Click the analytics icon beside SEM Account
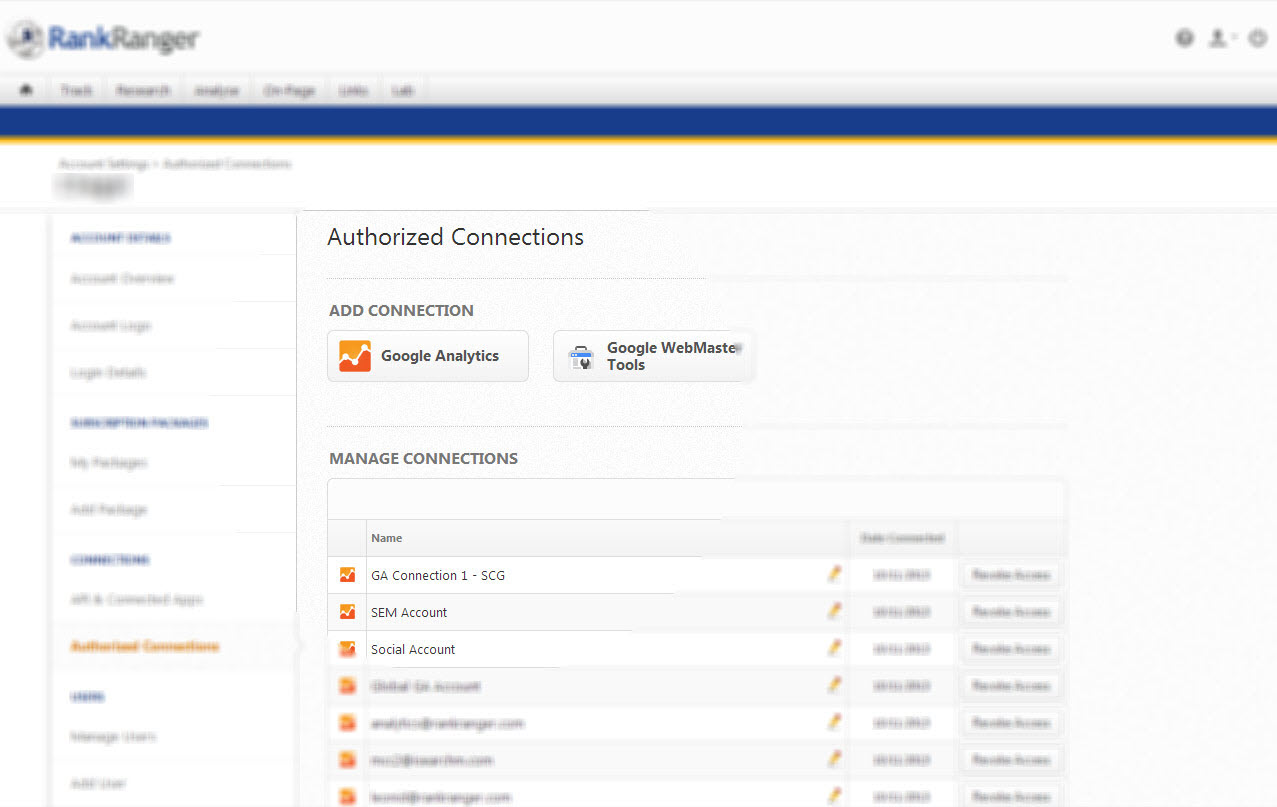 347,612
